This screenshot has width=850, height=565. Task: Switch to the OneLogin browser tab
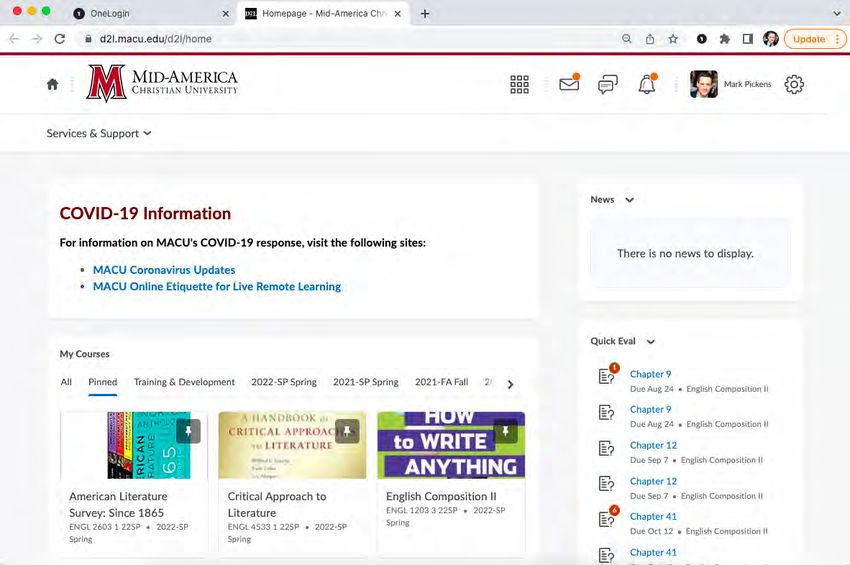[149, 14]
